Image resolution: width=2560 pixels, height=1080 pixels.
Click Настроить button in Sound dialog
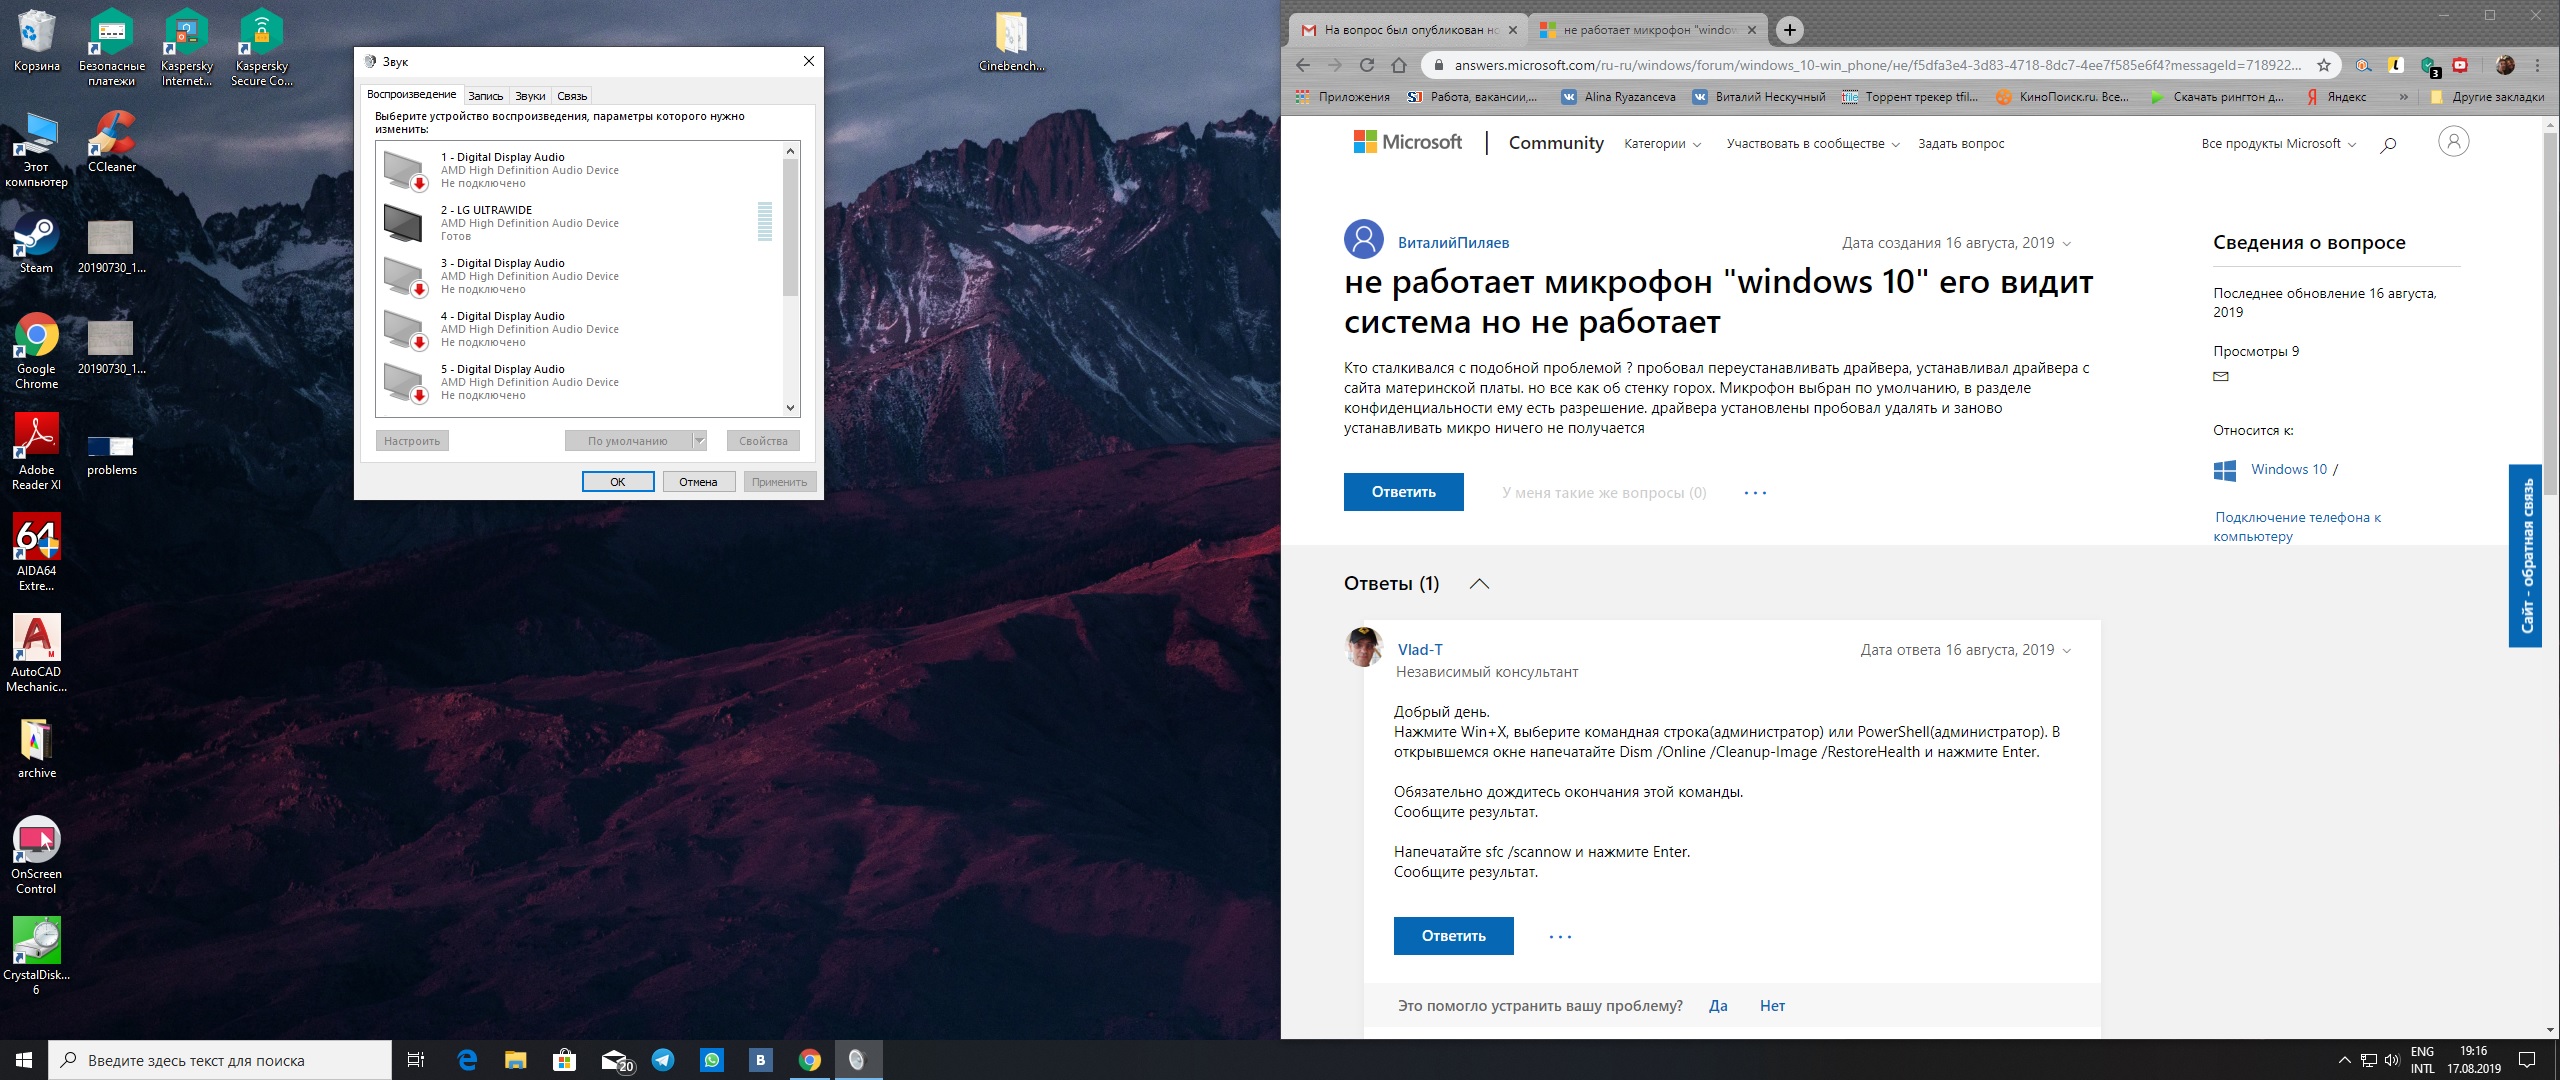click(x=413, y=439)
